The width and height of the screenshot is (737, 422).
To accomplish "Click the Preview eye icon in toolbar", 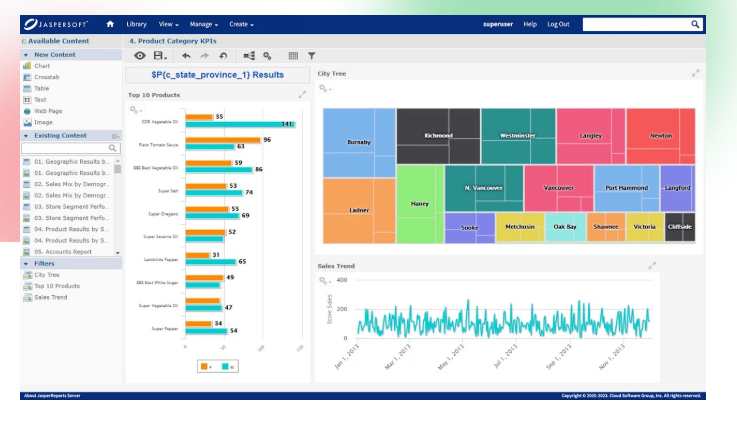I will [140, 55].
